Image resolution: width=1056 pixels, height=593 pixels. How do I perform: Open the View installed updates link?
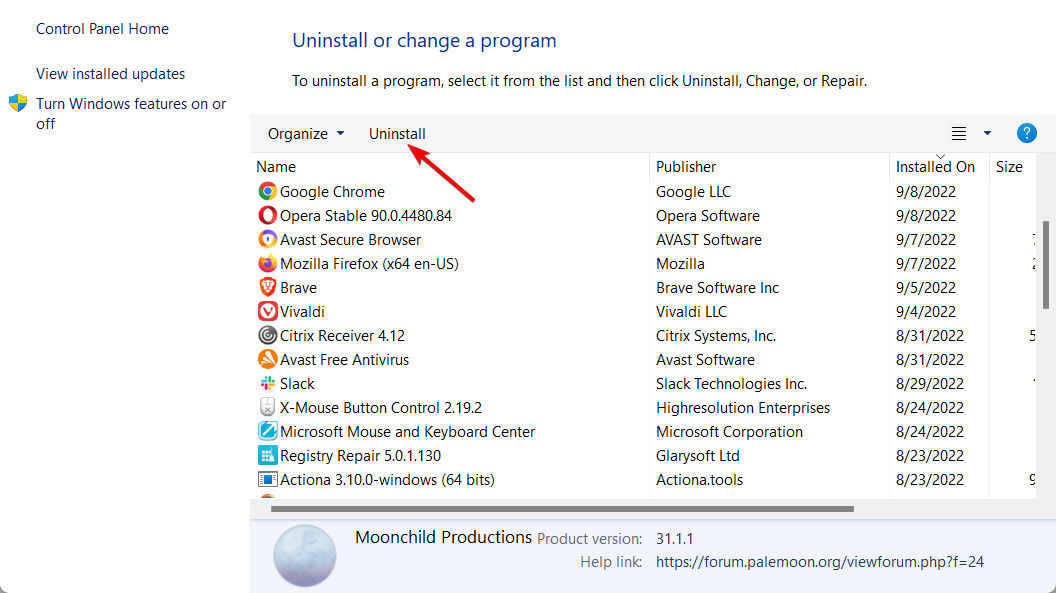pyautogui.click(x=110, y=73)
